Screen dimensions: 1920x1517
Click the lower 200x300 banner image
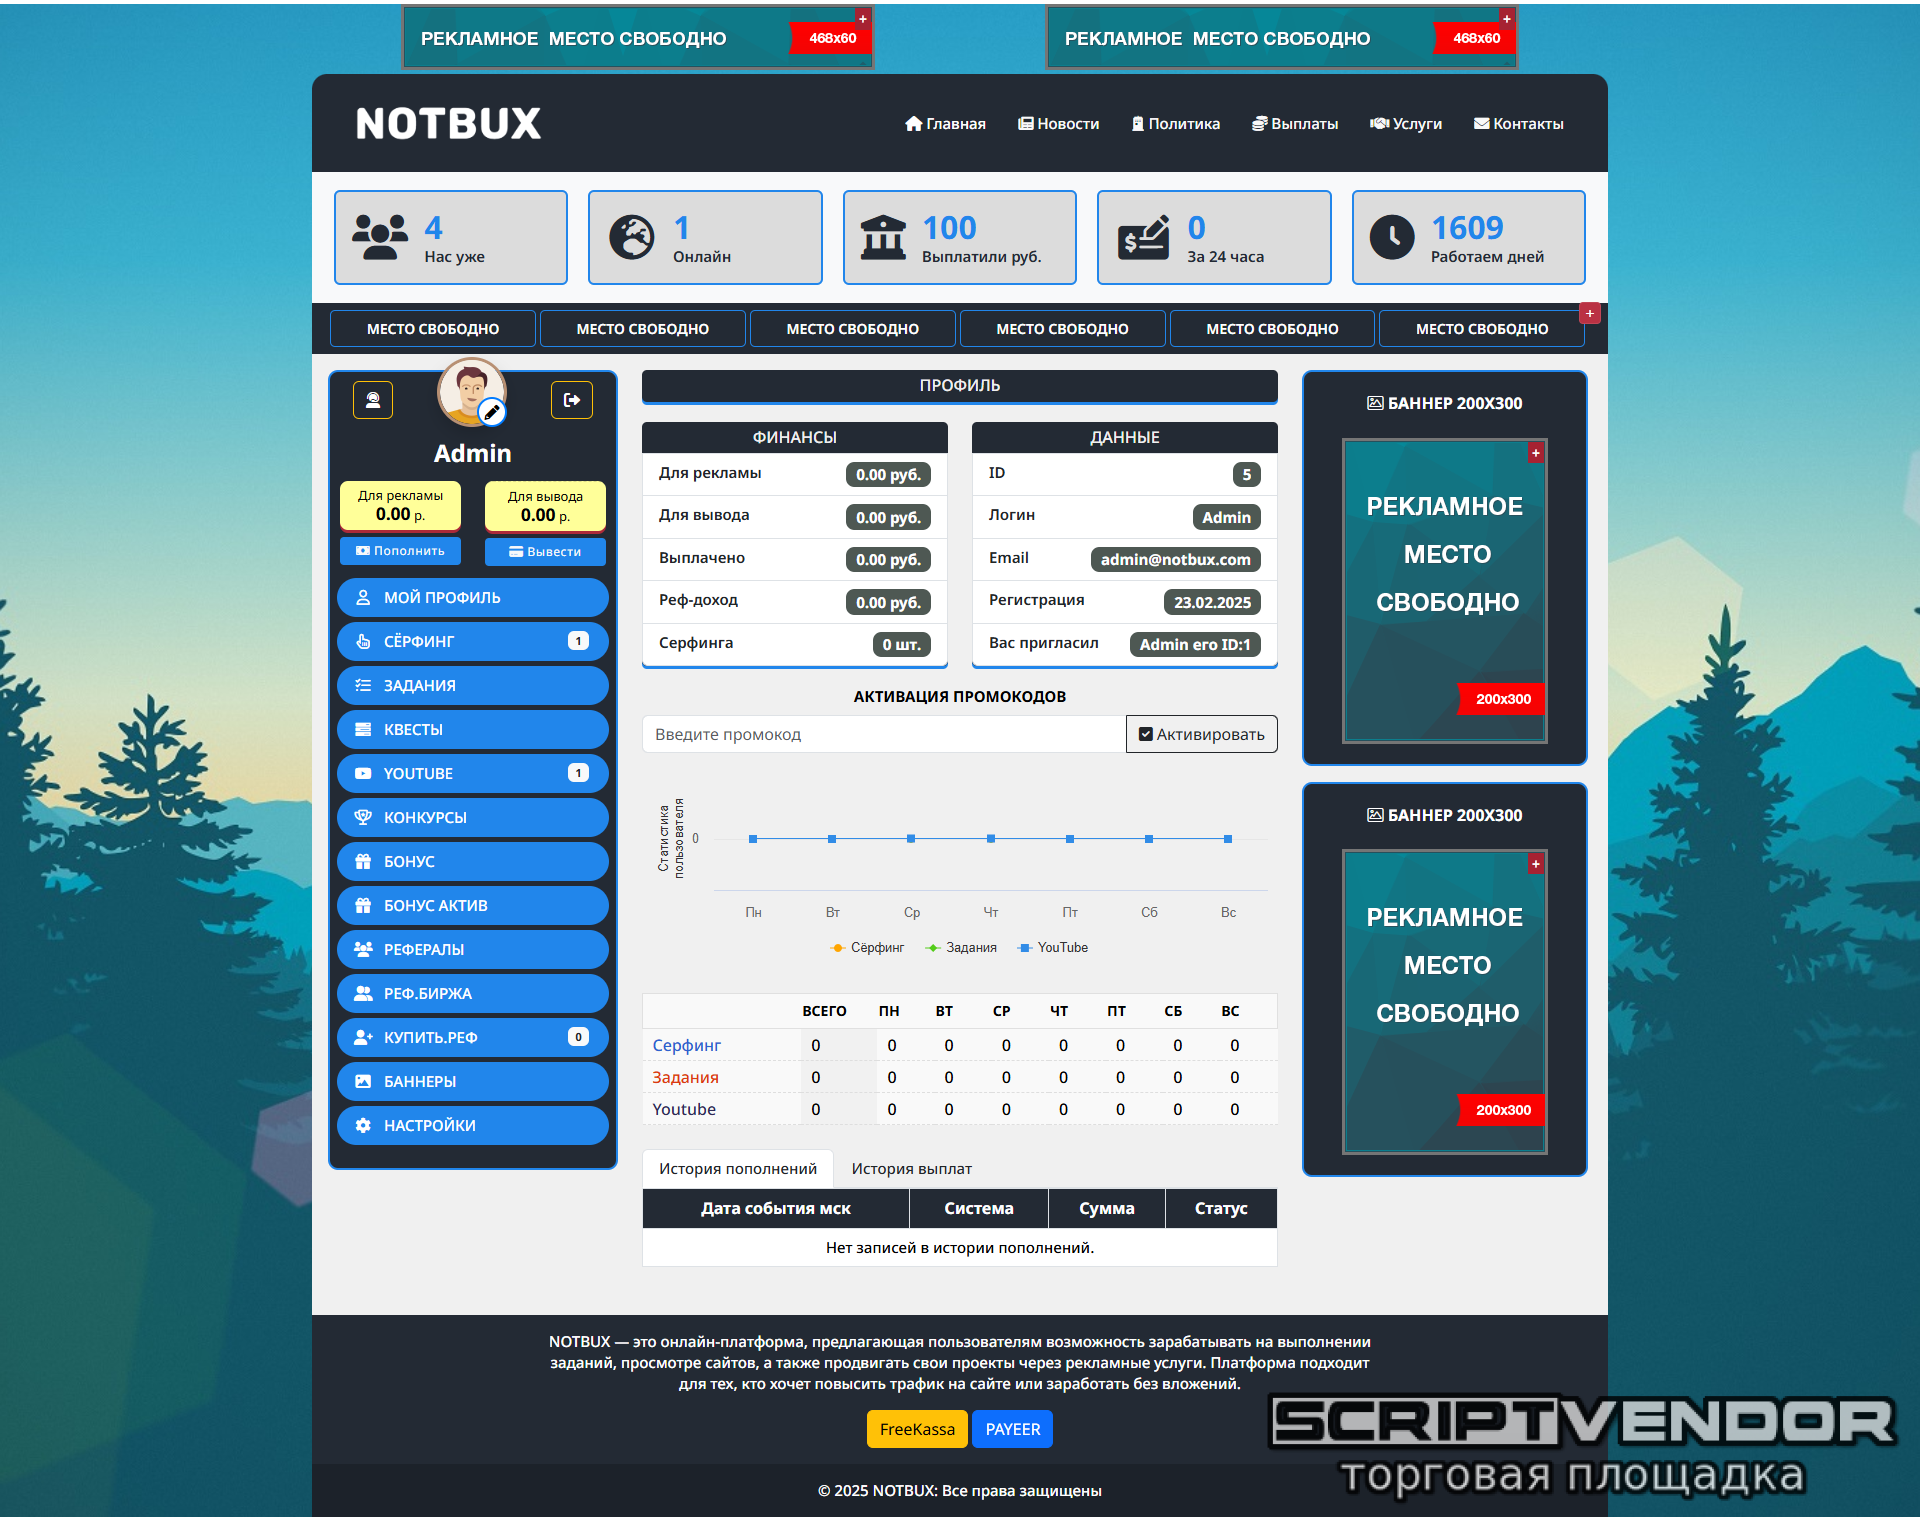1445,1002
